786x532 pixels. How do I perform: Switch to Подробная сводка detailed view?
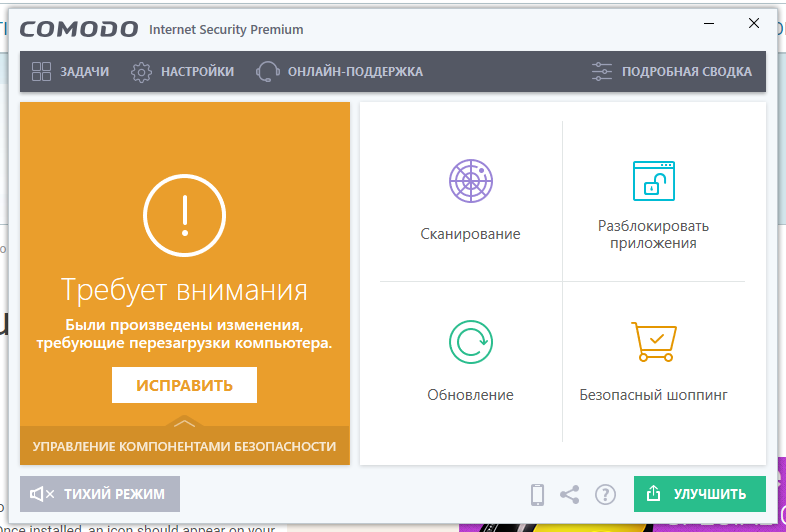tap(672, 72)
